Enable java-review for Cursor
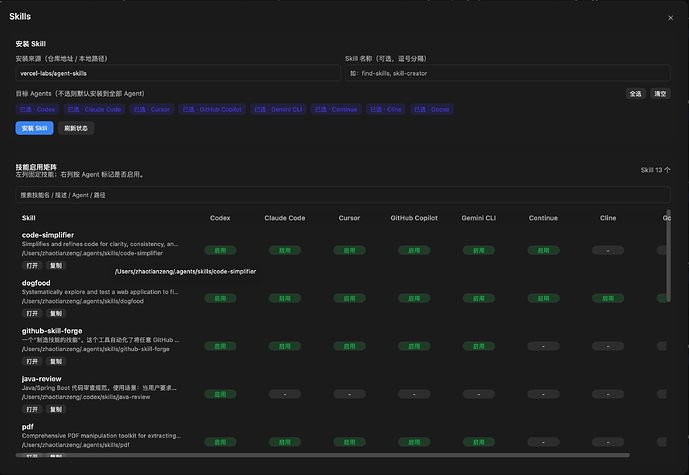 tap(349, 394)
